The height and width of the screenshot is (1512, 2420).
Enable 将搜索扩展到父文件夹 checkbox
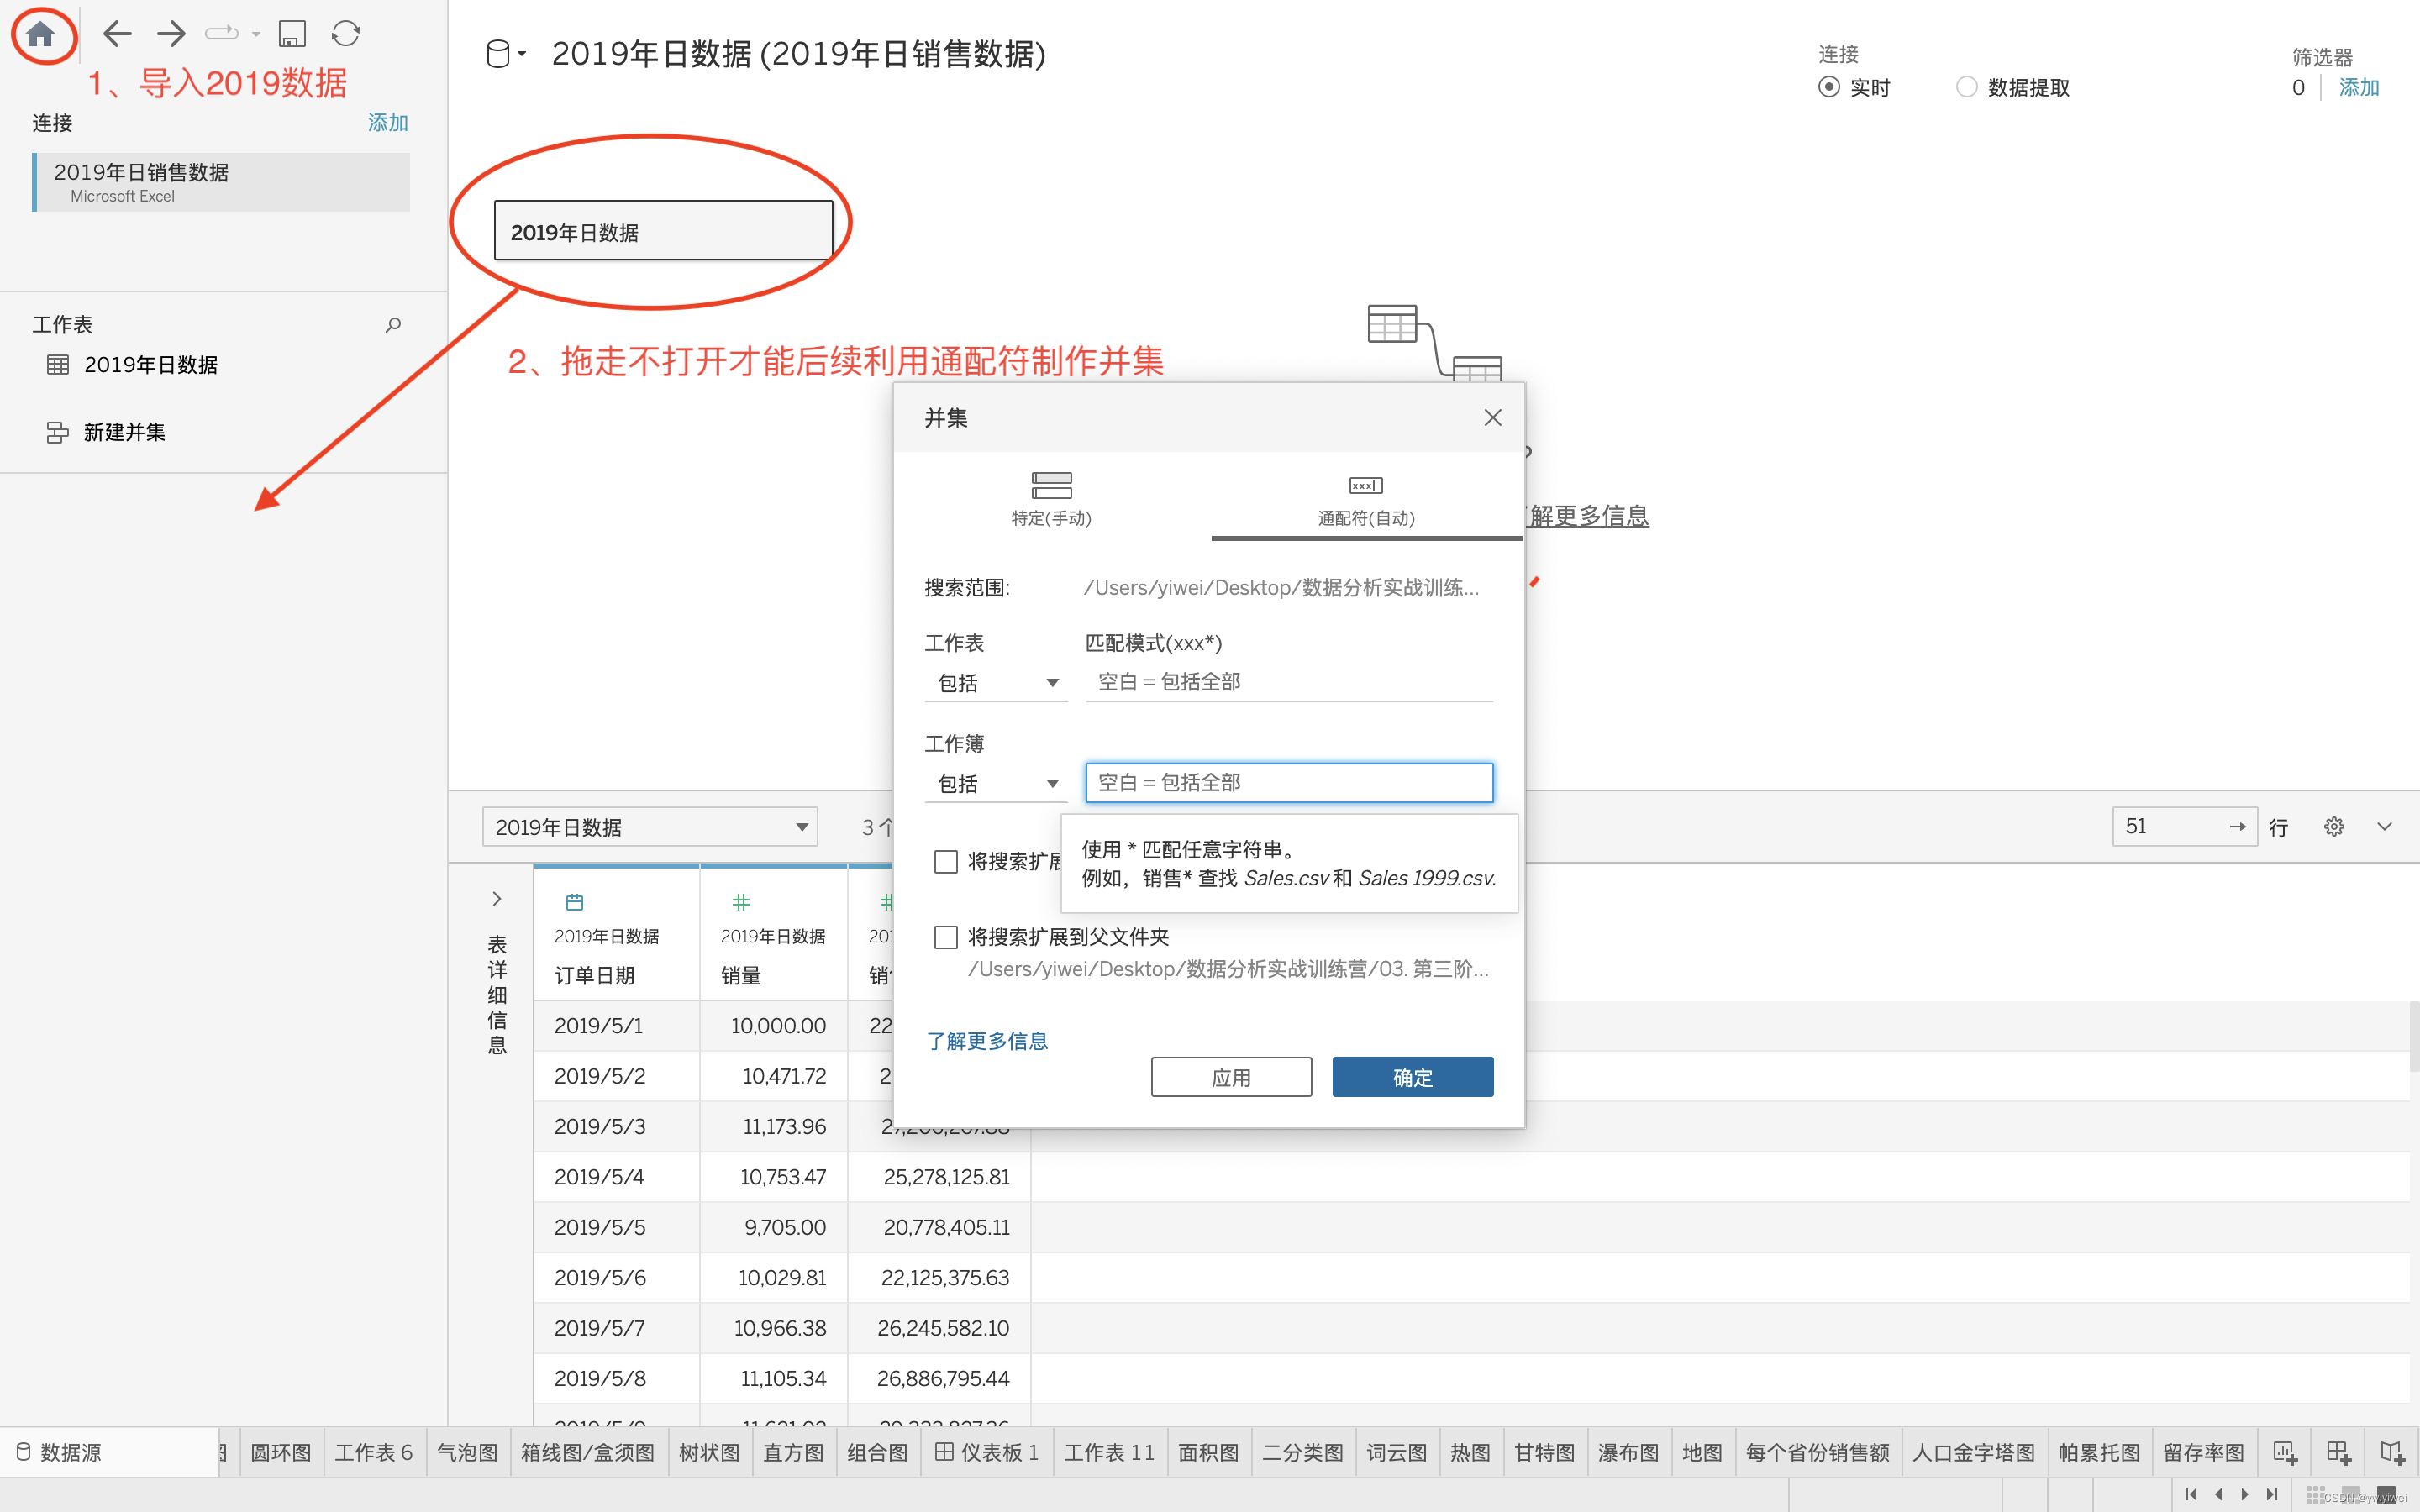click(x=945, y=937)
